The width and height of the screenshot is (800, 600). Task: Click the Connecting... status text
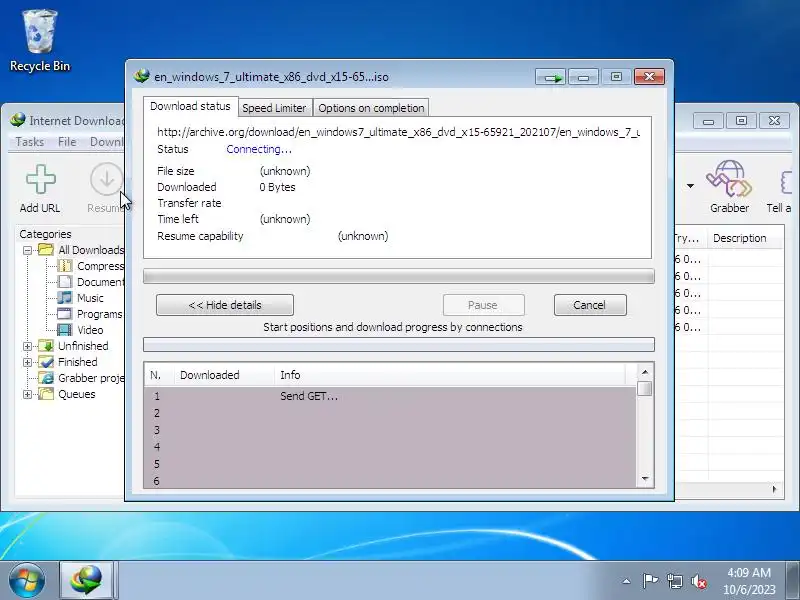tap(259, 149)
